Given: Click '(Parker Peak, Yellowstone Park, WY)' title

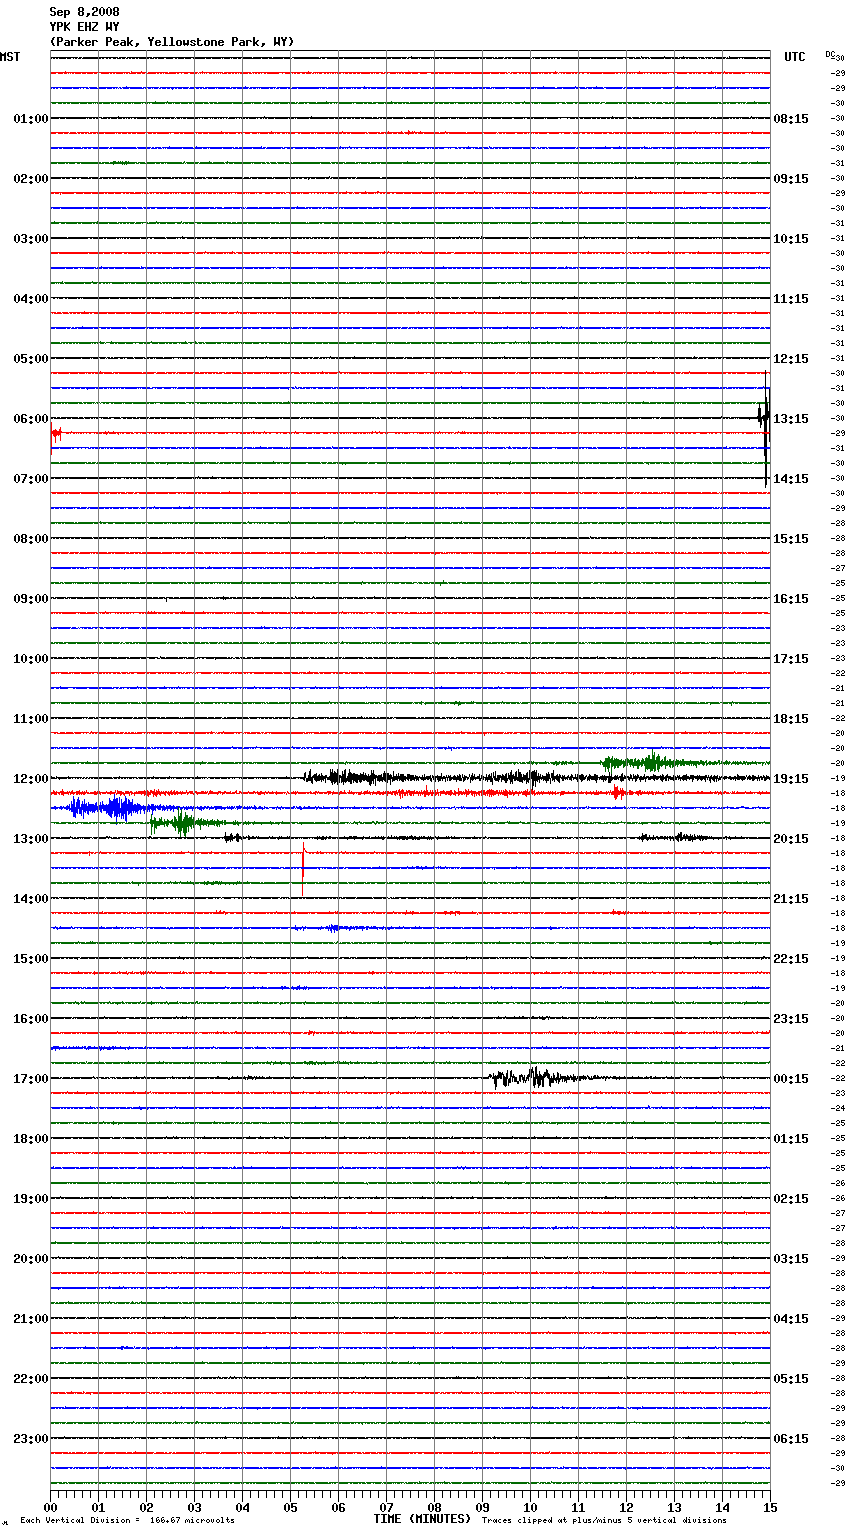Looking at the screenshot, I should [x=172, y=42].
